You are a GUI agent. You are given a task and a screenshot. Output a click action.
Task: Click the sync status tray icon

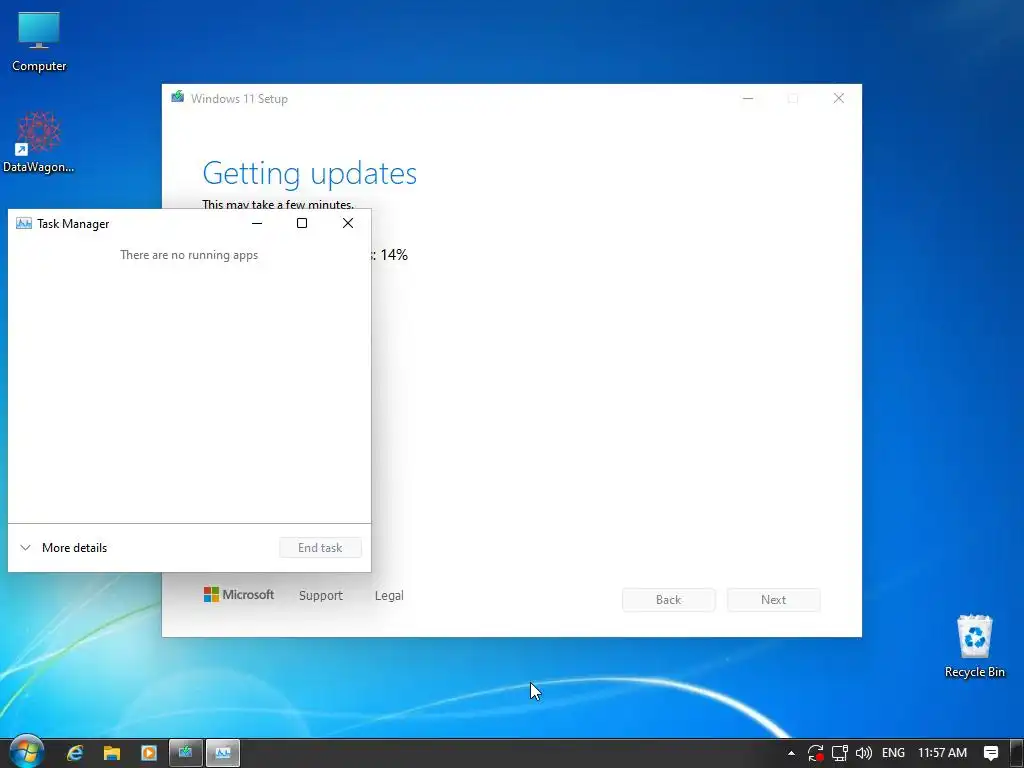coord(815,753)
